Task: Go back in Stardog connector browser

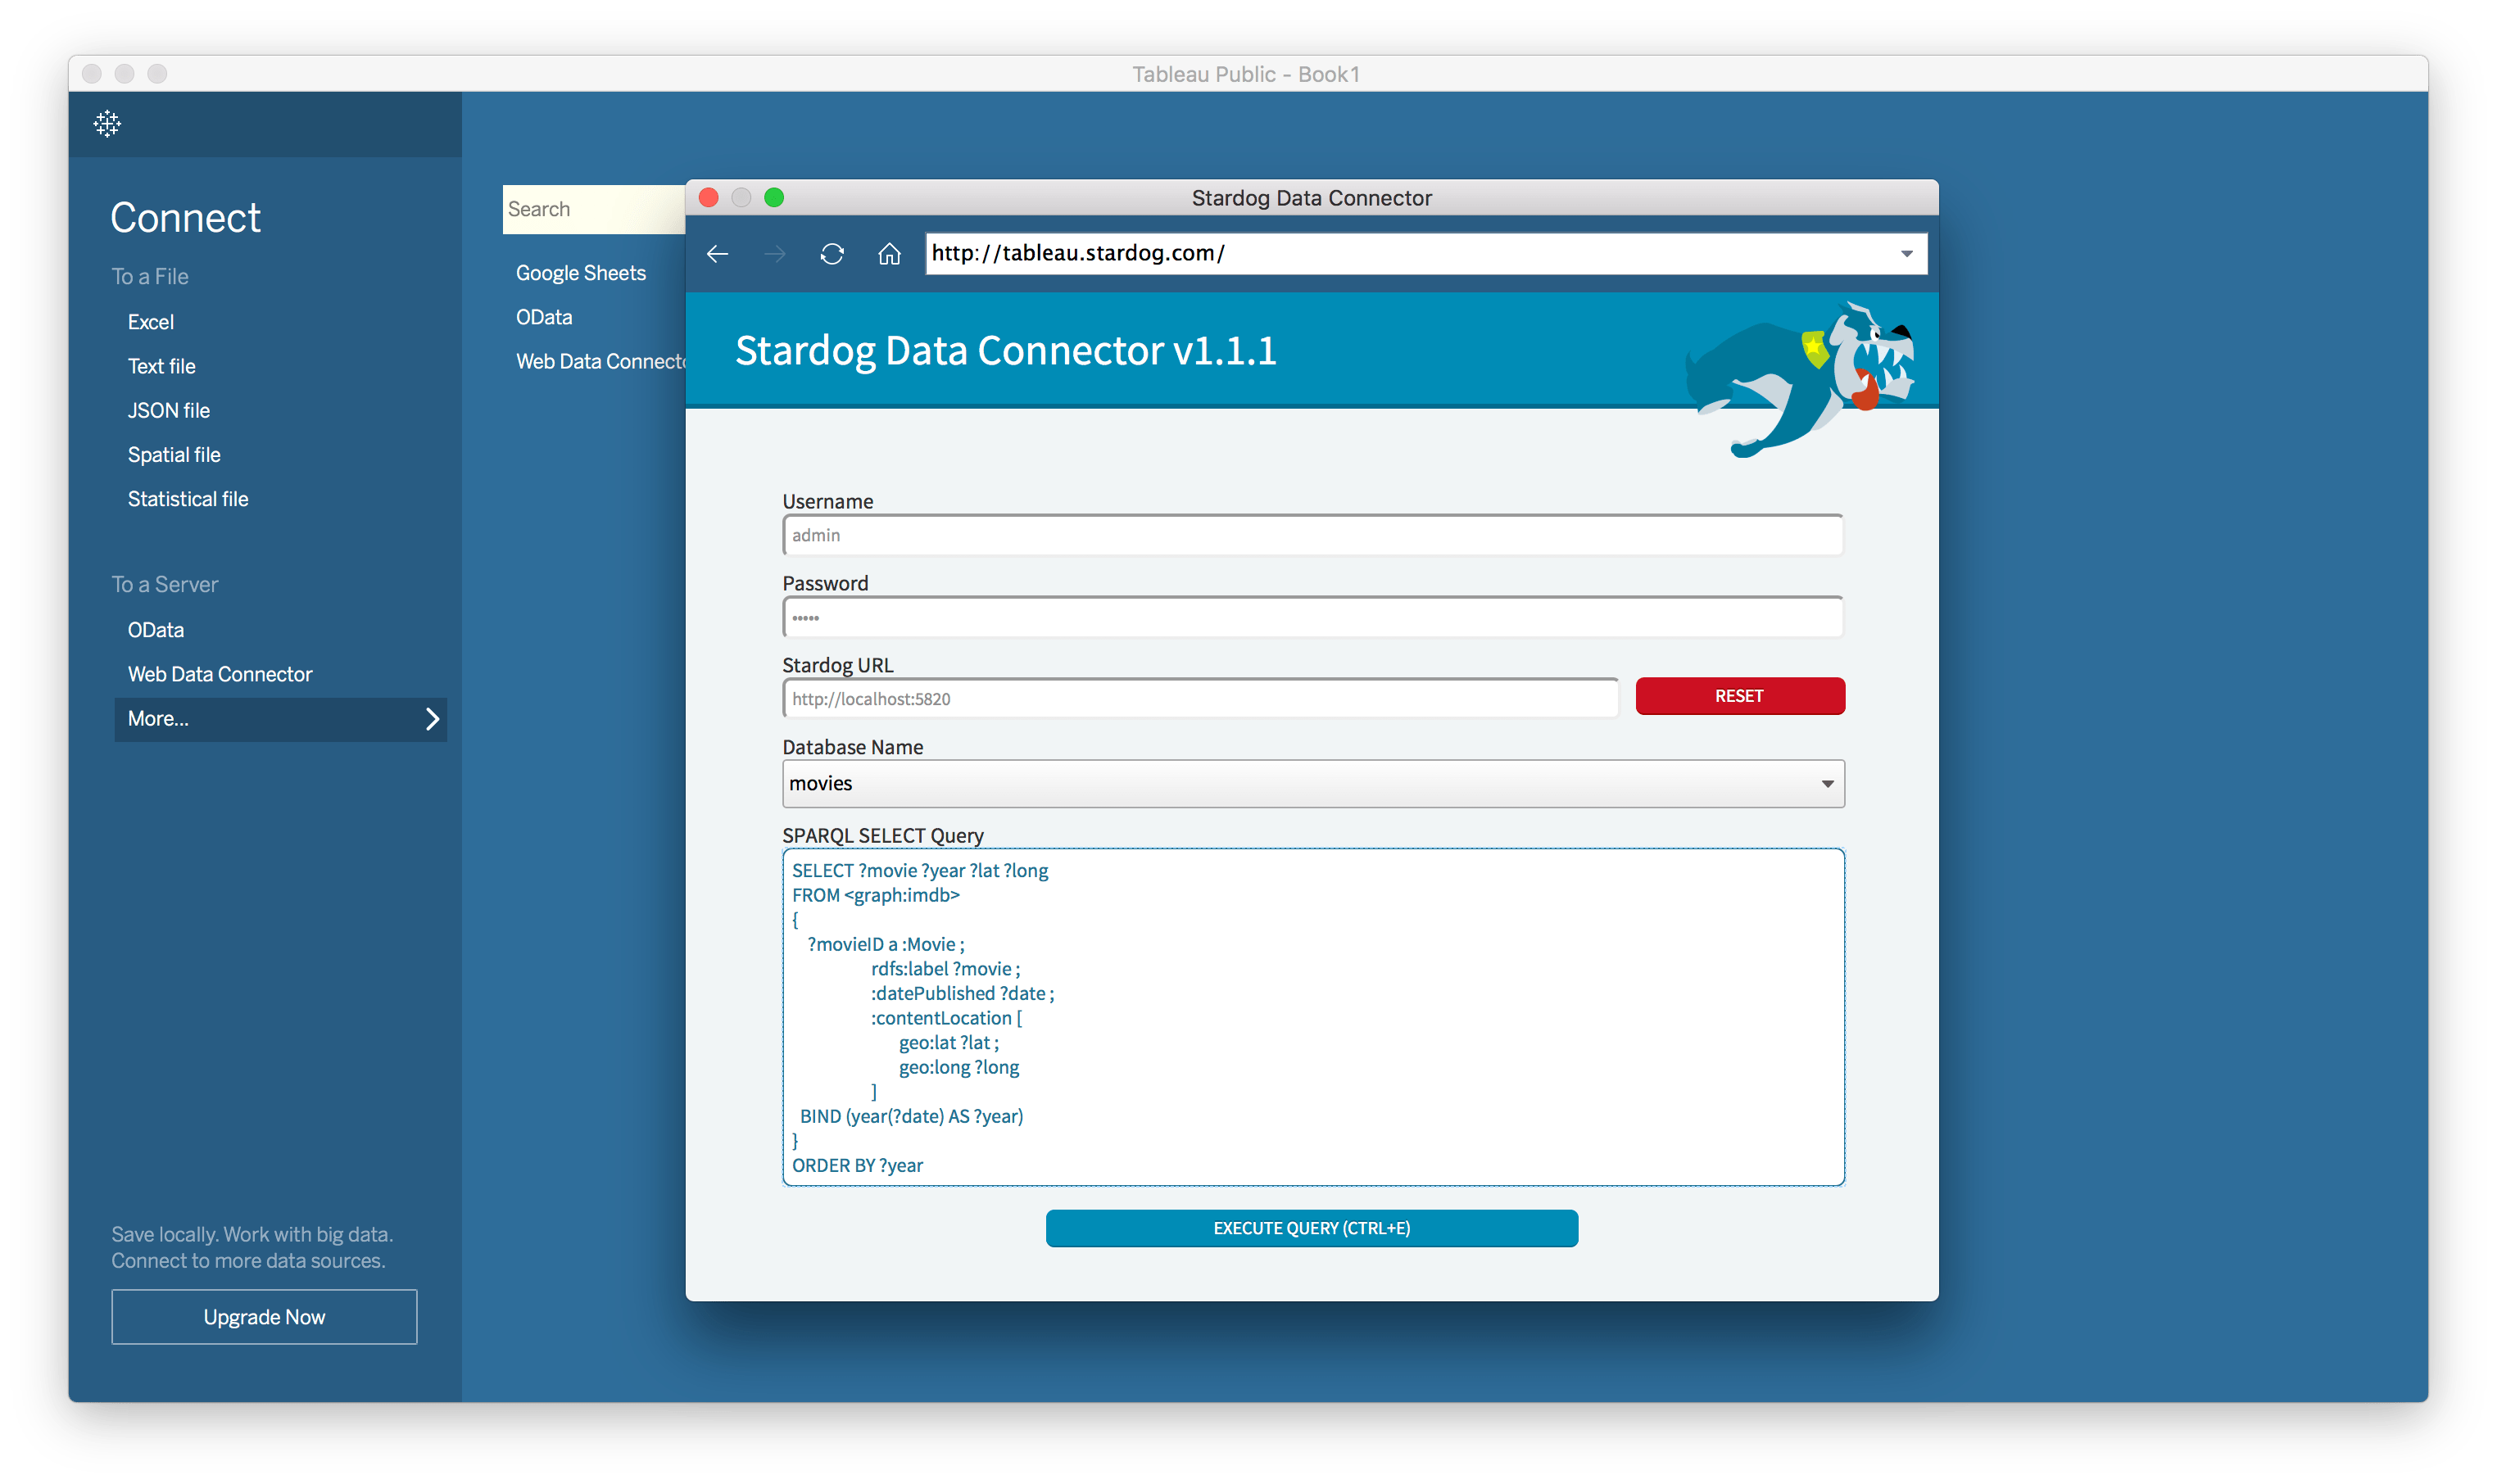Action: [x=717, y=254]
